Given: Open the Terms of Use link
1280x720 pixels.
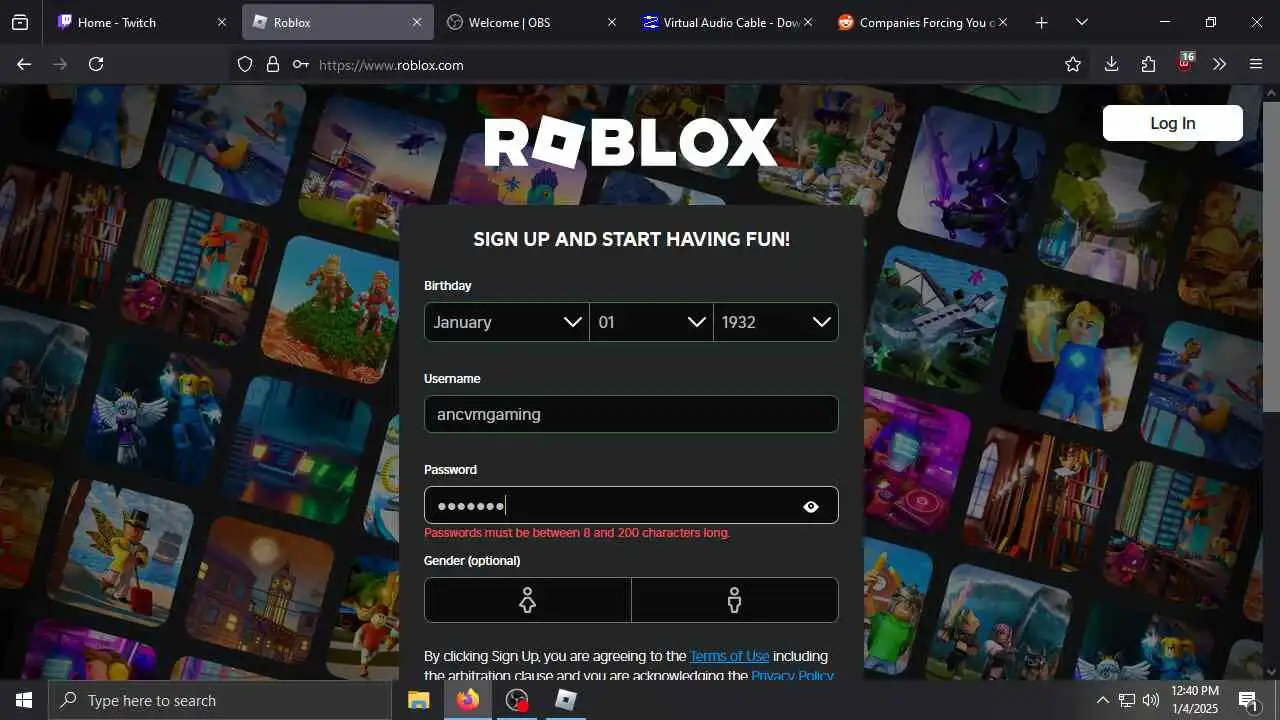Looking at the screenshot, I should click(729, 656).
